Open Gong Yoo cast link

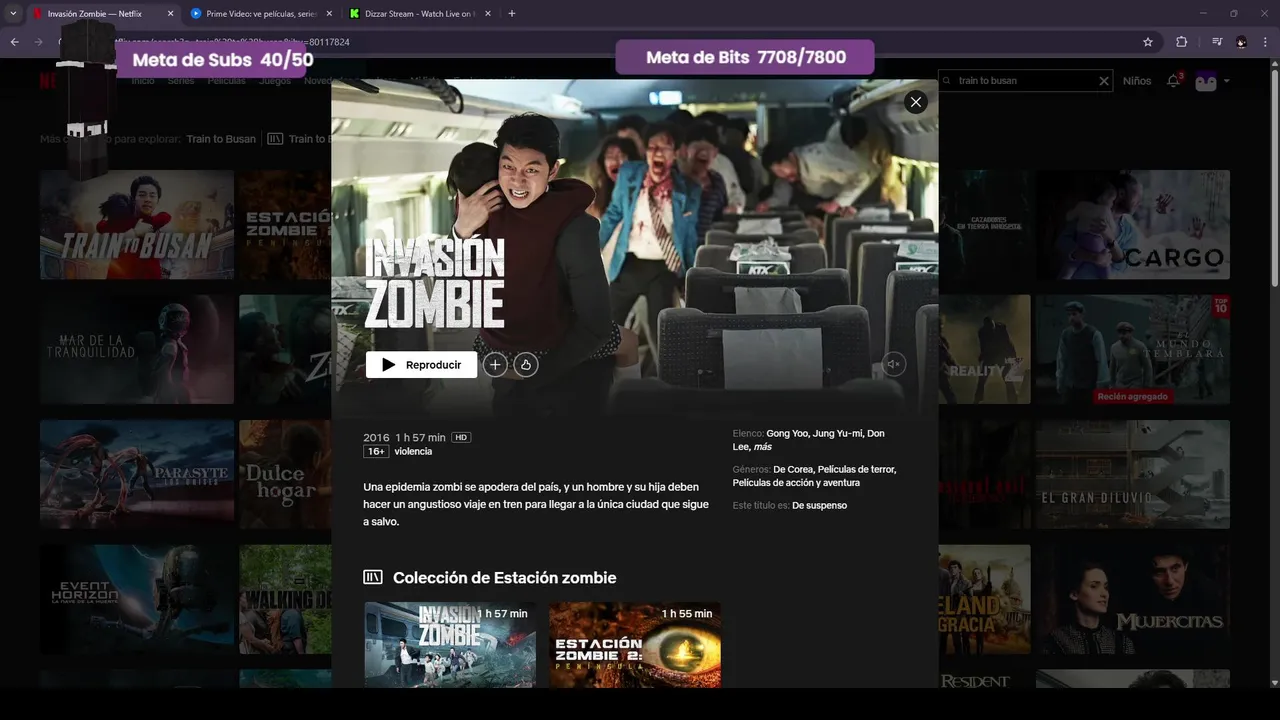[788, 433]
